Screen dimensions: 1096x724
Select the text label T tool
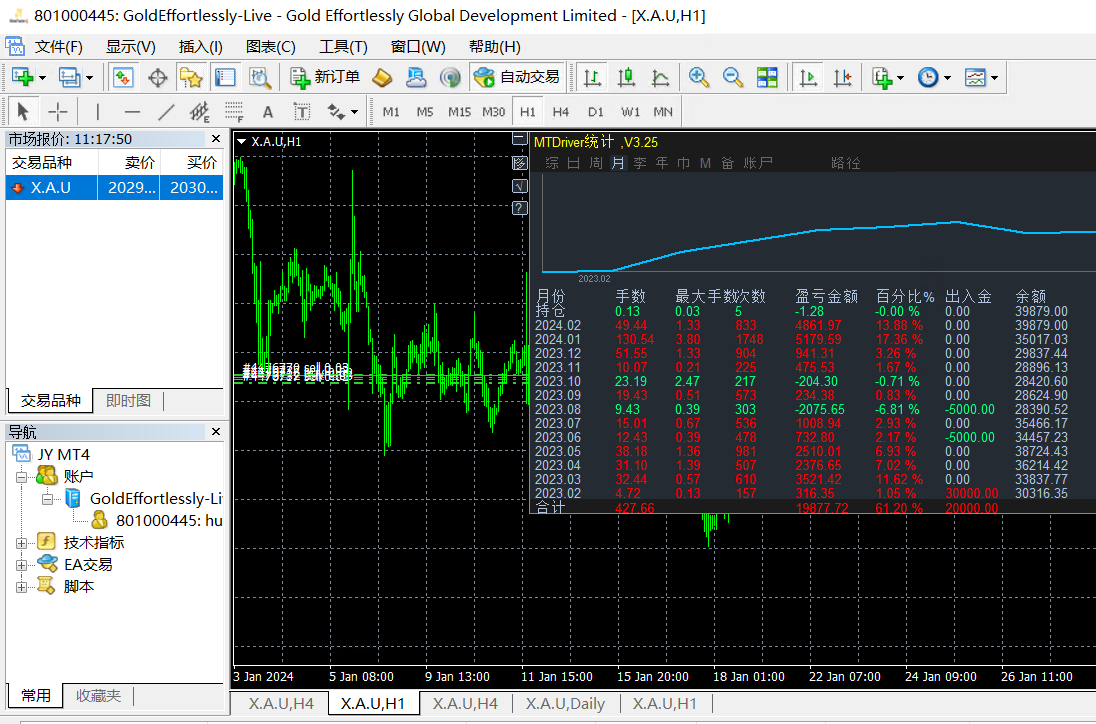point(302,112)
